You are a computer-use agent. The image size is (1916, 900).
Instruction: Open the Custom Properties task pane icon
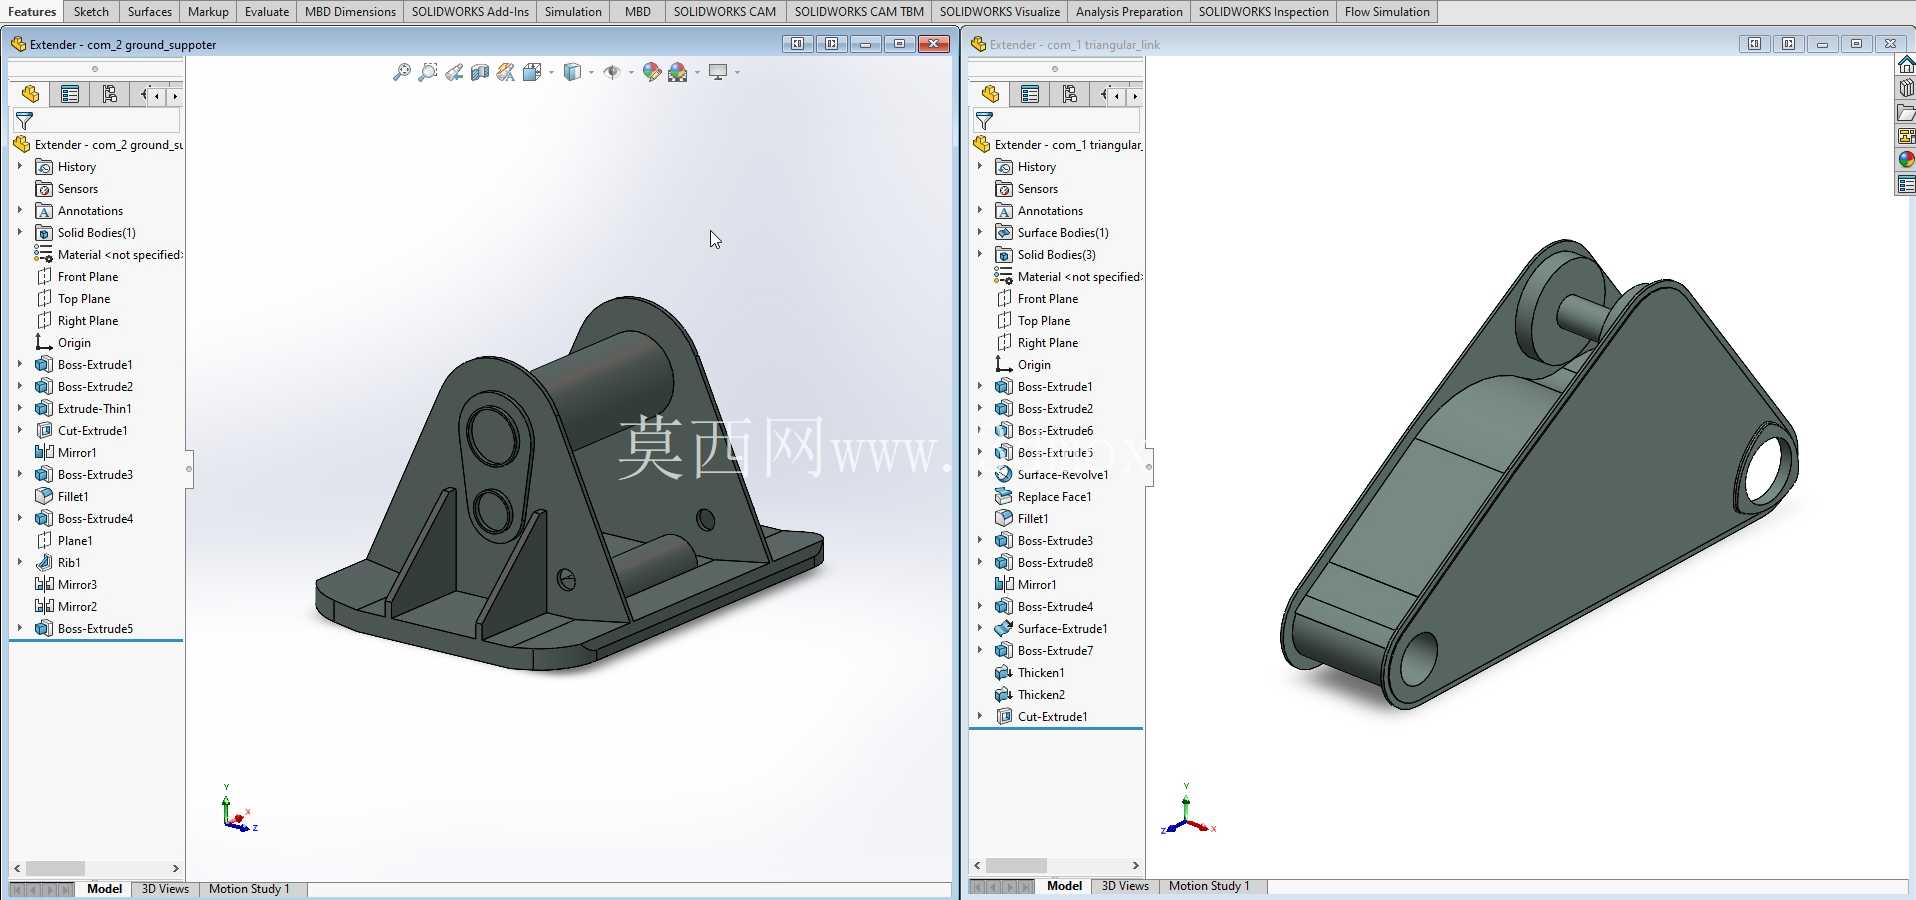1906,184
